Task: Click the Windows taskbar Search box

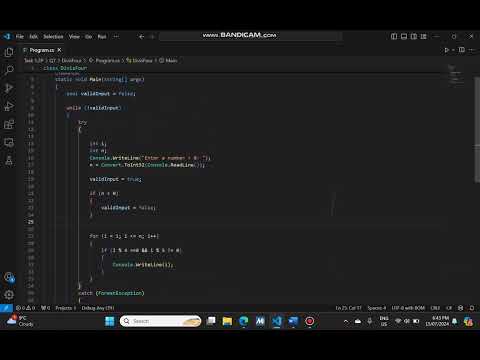Action: [x=160, y=321]
